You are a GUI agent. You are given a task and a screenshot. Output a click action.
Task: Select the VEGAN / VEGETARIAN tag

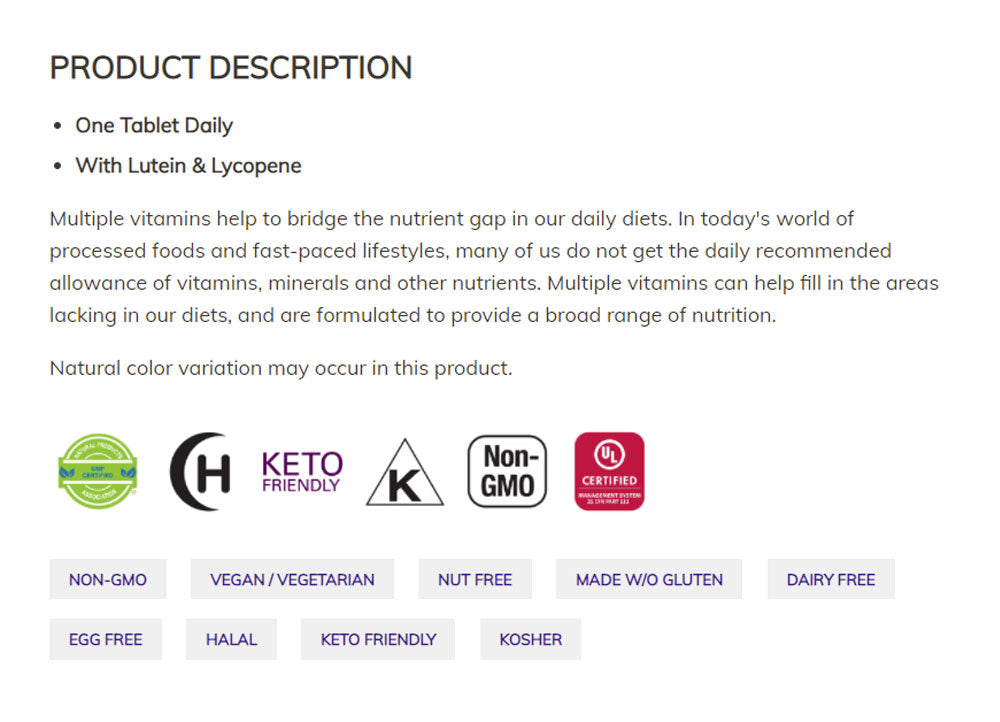coord(292,579)
